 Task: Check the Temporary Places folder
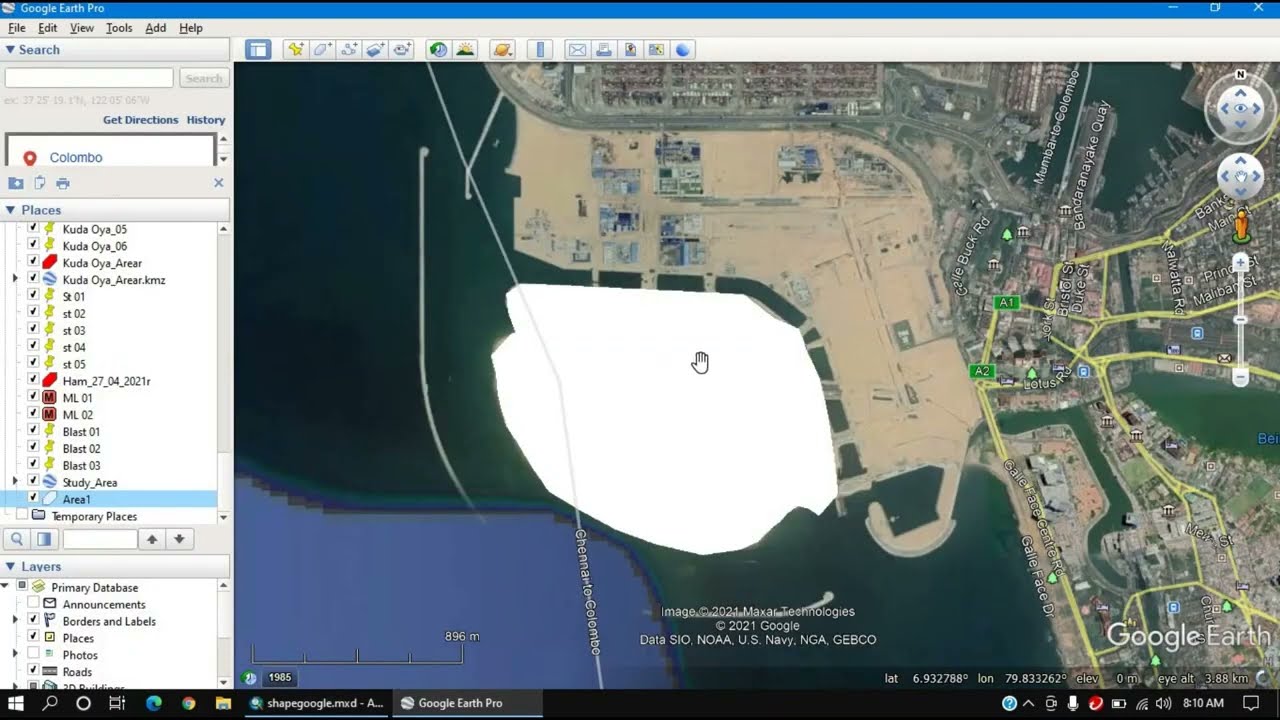pos(22,515)
